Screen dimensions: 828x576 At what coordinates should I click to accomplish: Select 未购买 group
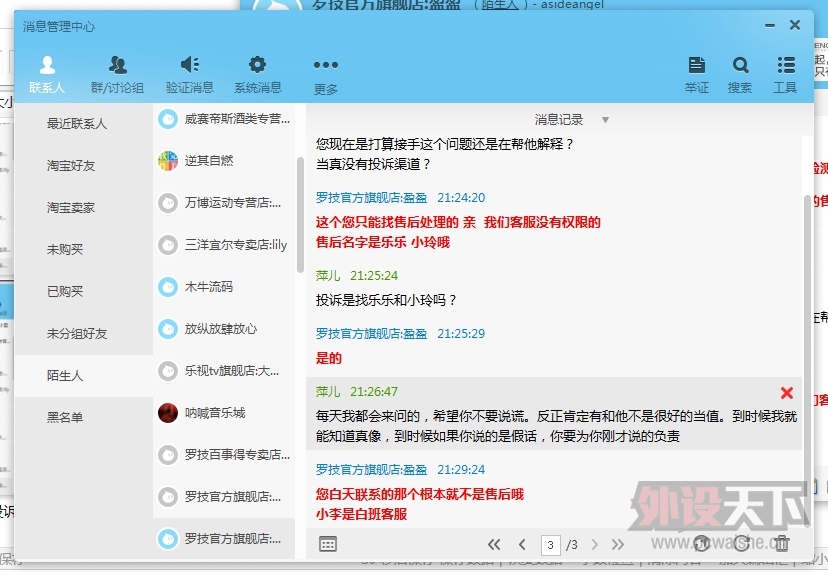[83, 249]
